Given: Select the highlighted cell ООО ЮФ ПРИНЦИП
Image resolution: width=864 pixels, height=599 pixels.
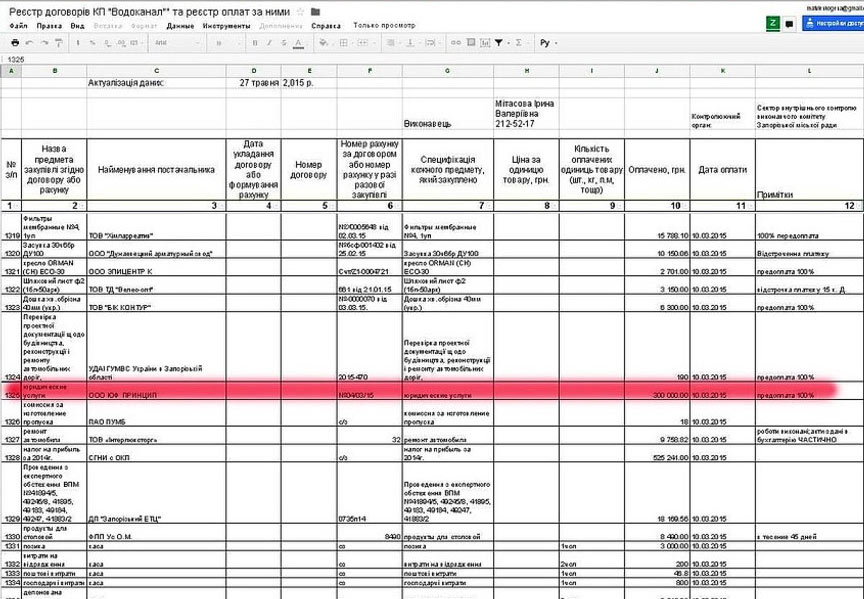Looking at the screenshot, I should click(x=155, y=395).
